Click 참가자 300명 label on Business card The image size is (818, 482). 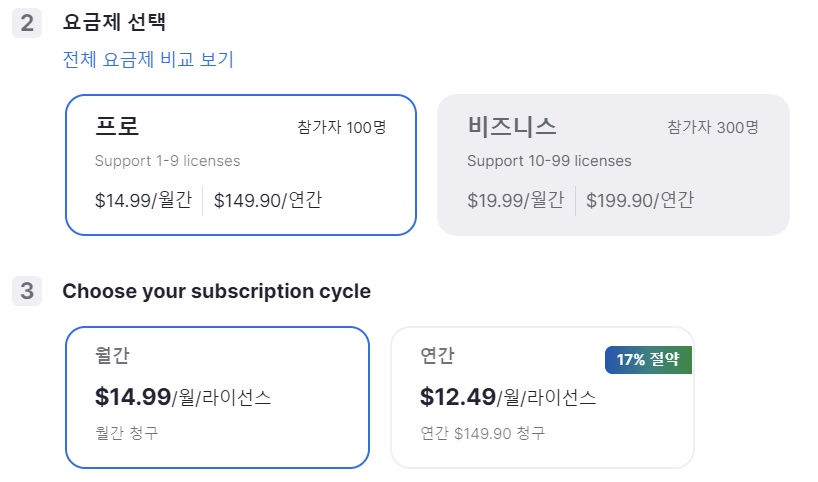[713, 127]
